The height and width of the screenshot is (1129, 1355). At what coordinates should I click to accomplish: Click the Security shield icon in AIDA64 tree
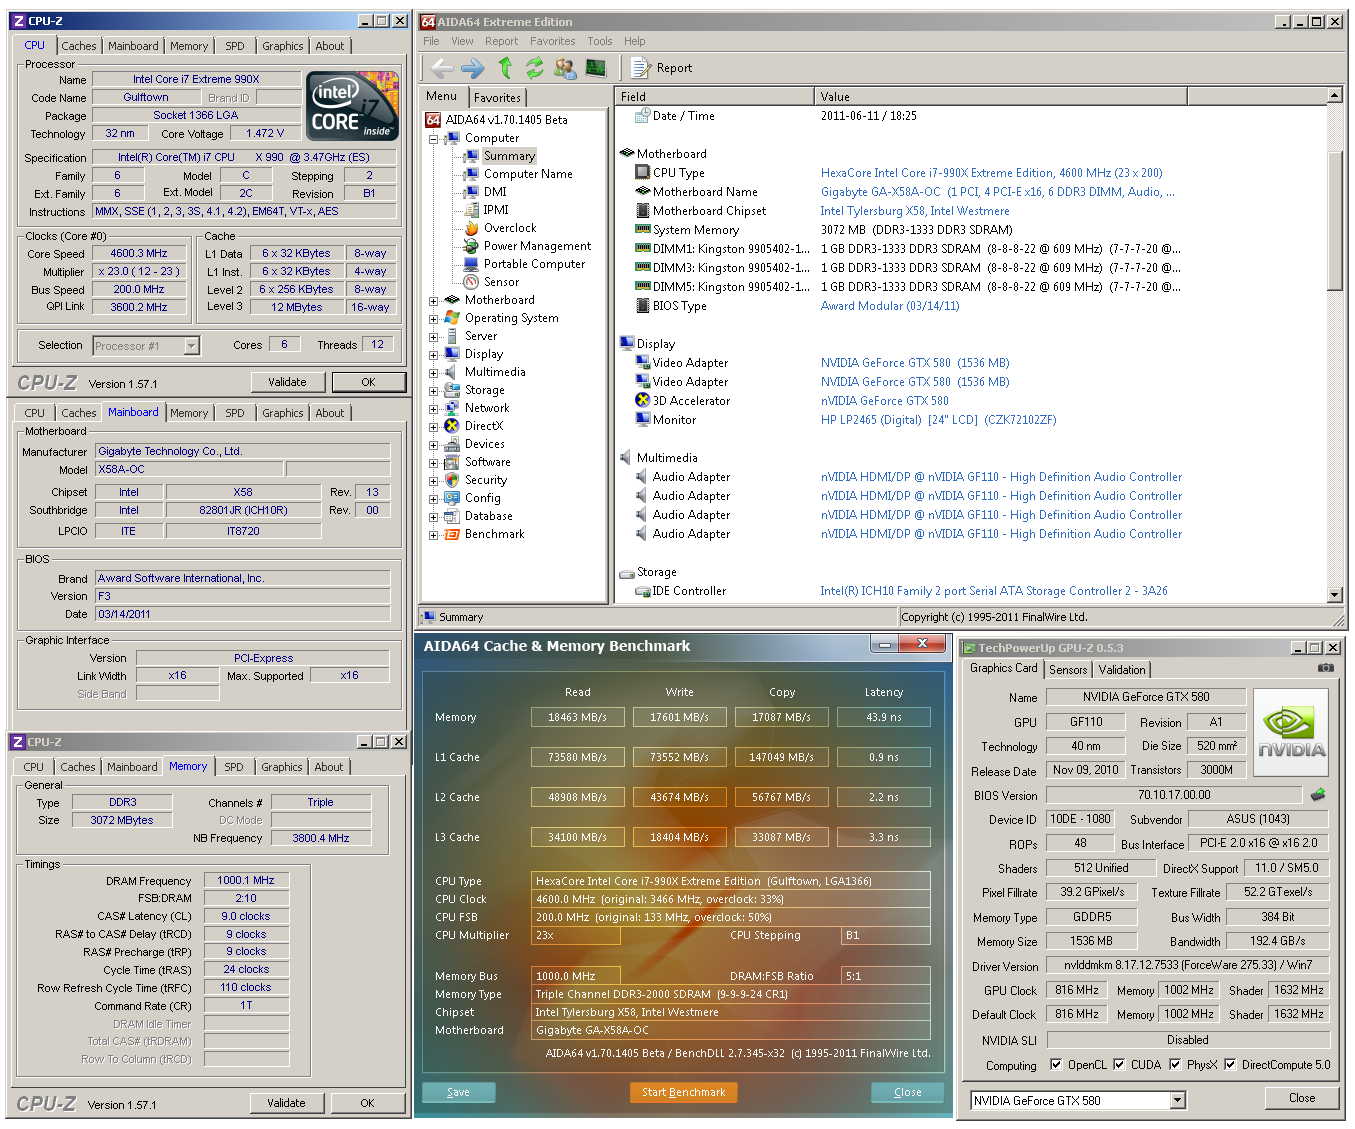tap(452, 480)
